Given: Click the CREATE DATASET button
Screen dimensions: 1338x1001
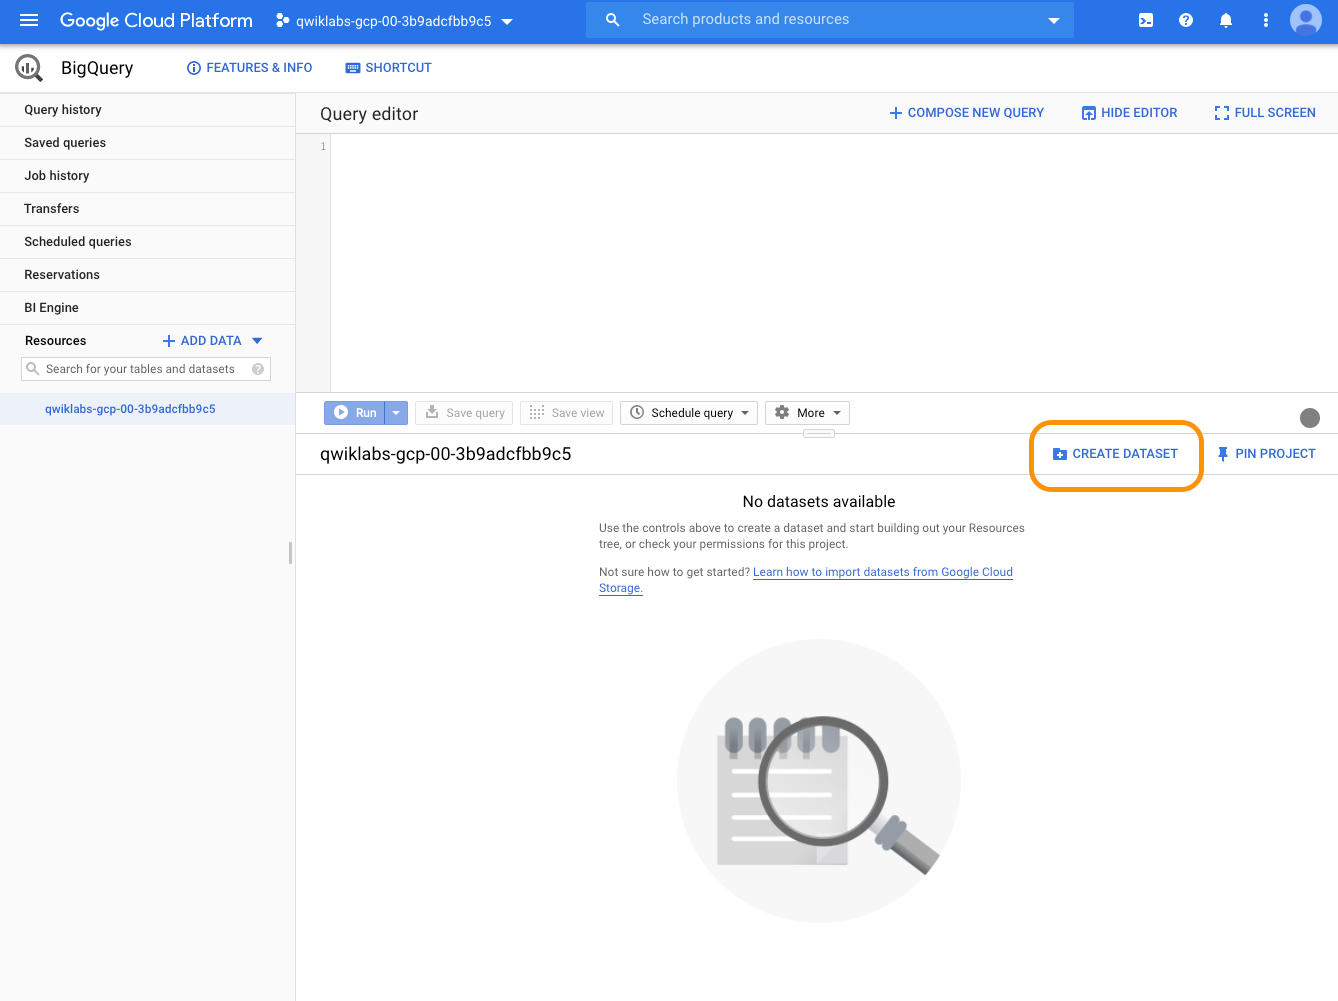Looking at the screenshot, I should coord(1116,454).
